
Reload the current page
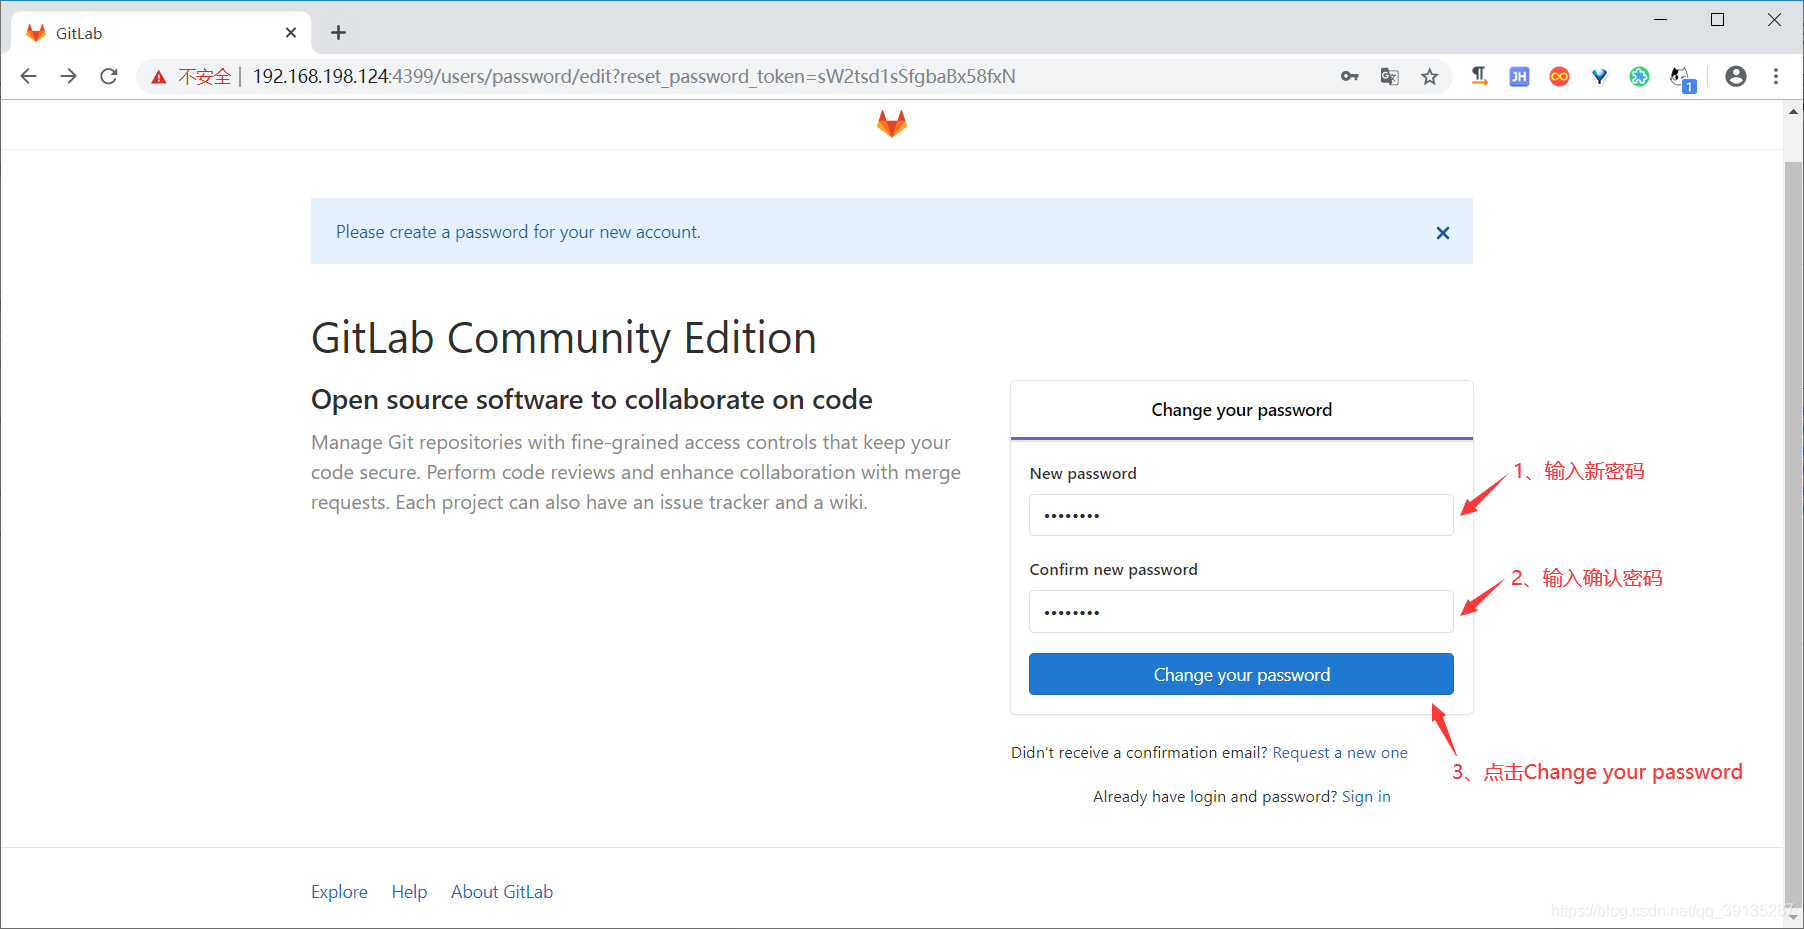[109, 76]
